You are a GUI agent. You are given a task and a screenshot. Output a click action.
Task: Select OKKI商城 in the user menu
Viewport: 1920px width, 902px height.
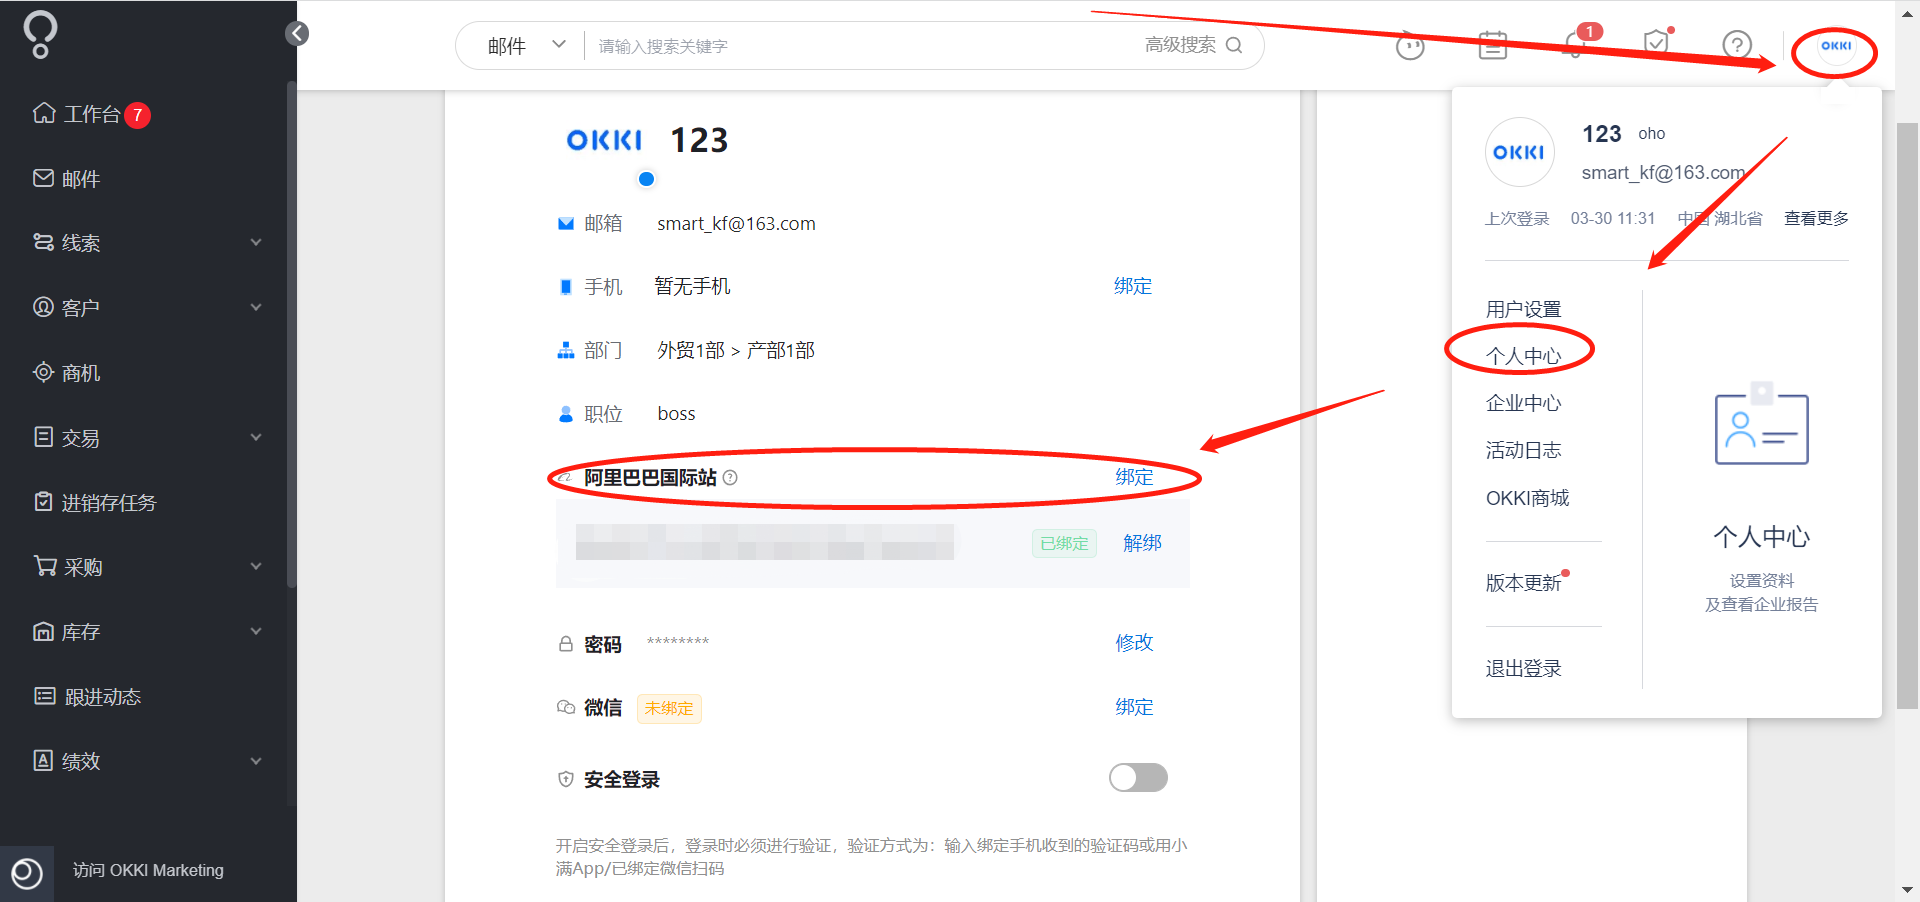tap(1527, 498)
